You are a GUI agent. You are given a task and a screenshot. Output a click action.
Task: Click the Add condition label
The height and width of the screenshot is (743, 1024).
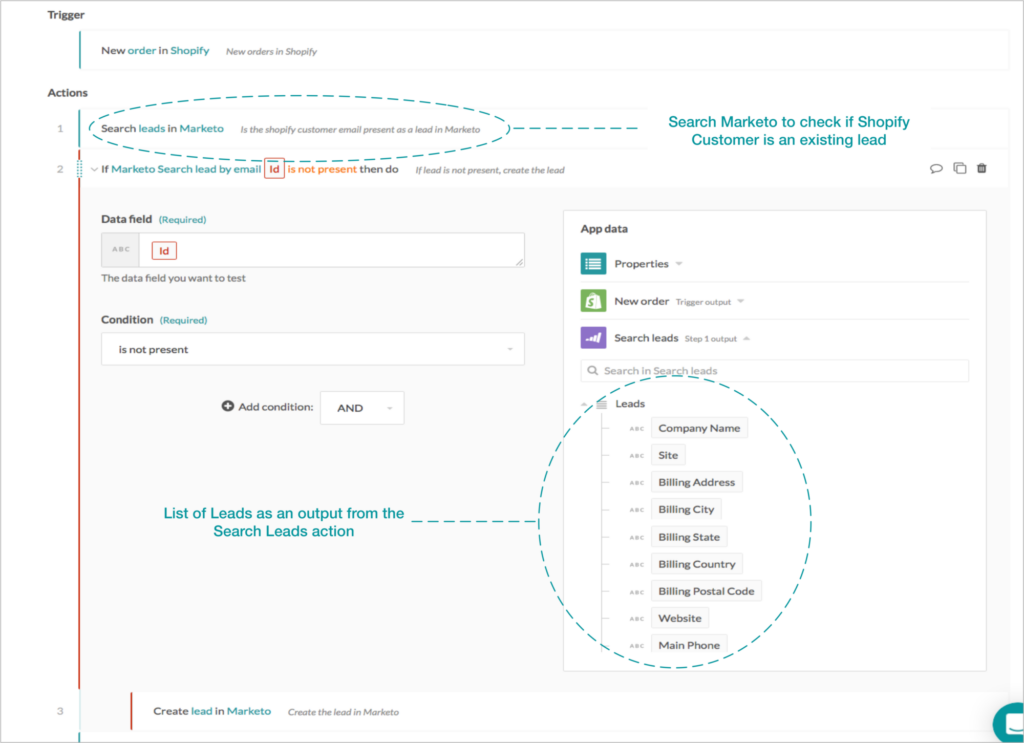pyautogui.click(x=276, y=407)
